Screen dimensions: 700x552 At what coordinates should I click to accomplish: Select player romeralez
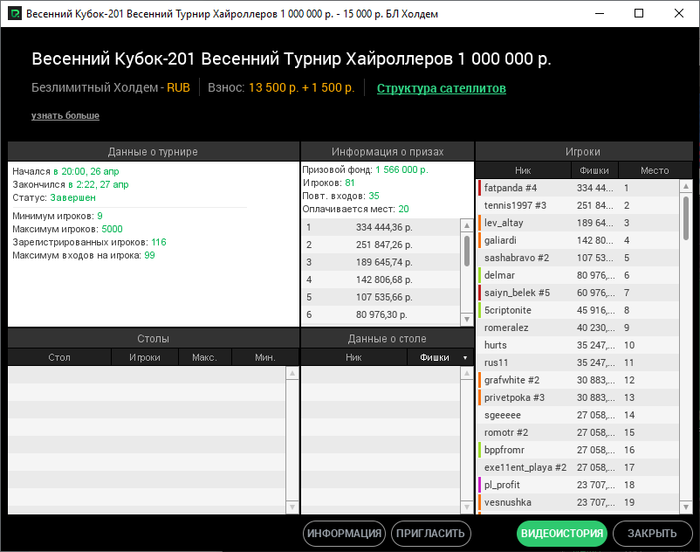tap(578, 327)
